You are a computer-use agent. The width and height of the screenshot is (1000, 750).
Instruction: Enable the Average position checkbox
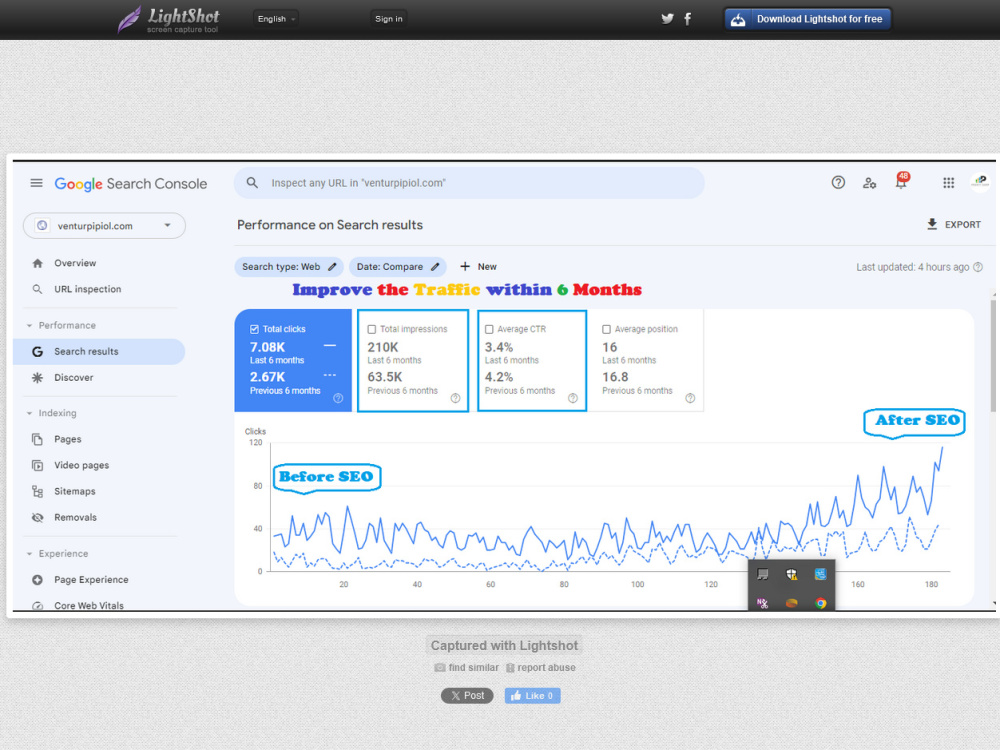coord(607,330)
